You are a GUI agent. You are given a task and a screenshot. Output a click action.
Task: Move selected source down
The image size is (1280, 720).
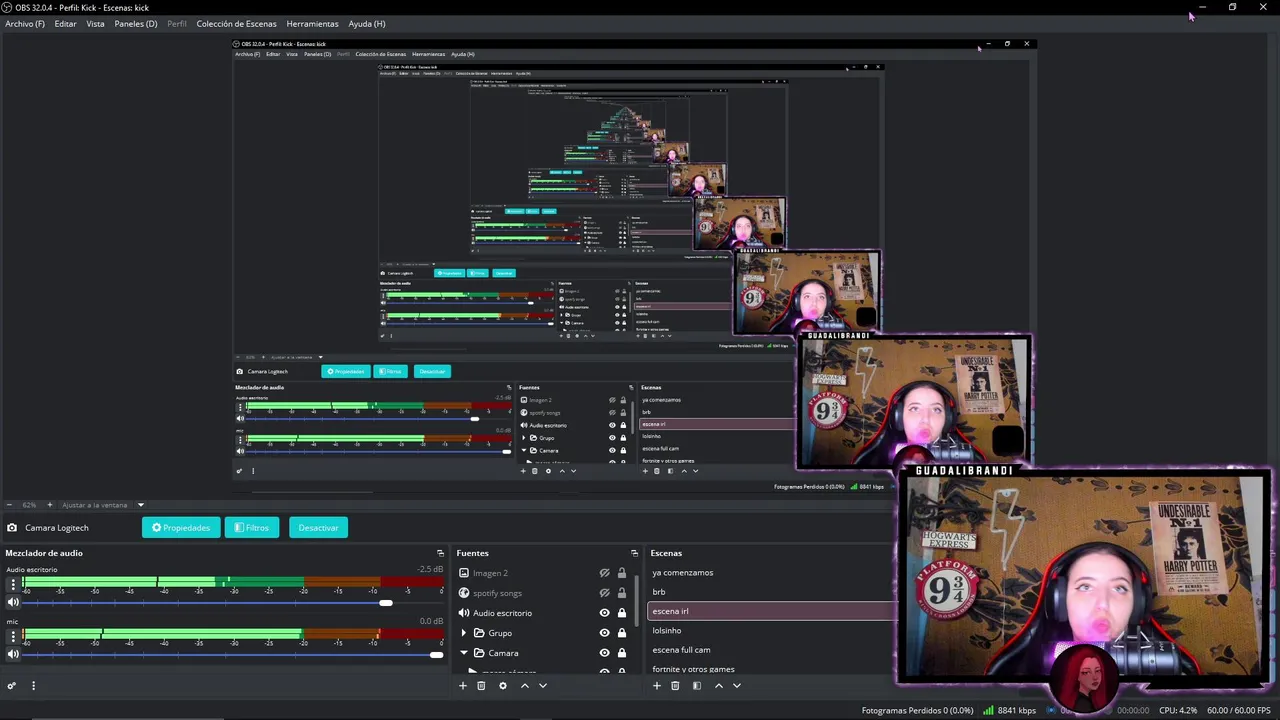(x=543, y=686)
